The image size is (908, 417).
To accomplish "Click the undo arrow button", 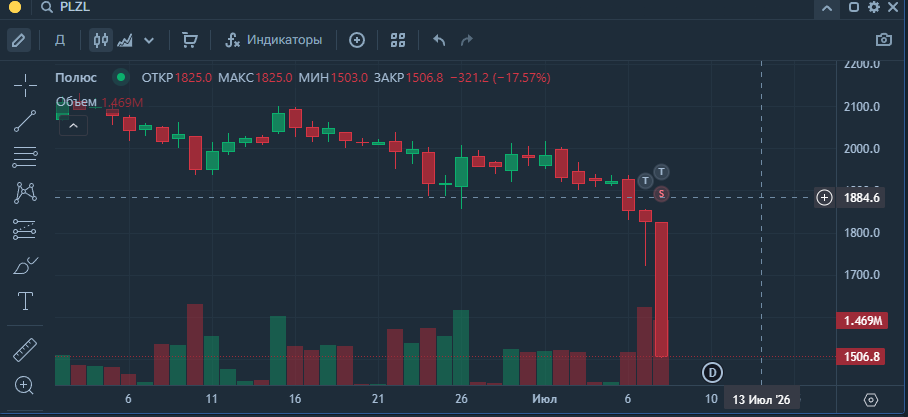I will tap(440, 40).
